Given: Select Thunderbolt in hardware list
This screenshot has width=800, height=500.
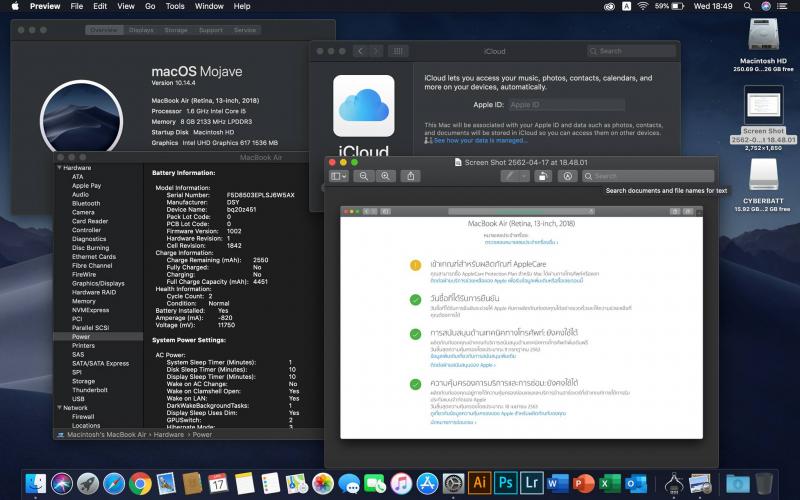Looking at the screenshot, I should (90, 390).
